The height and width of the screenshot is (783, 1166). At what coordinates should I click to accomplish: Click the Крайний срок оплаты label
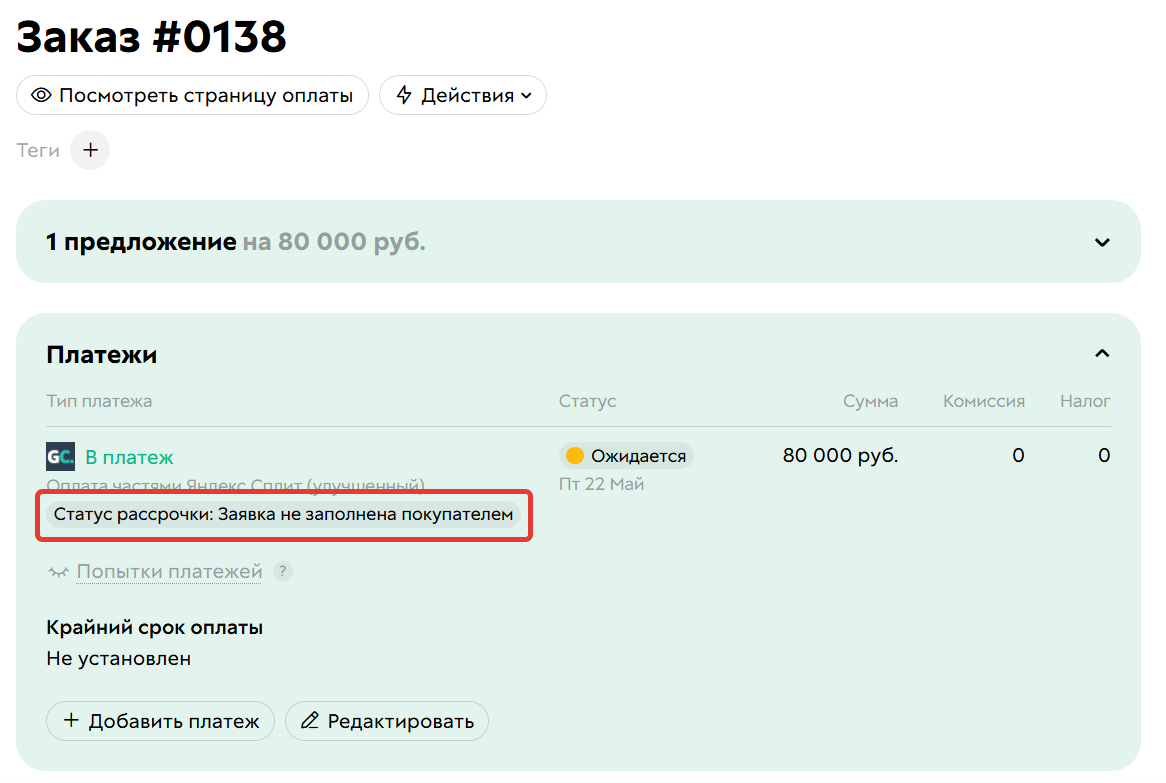point(155,628)
